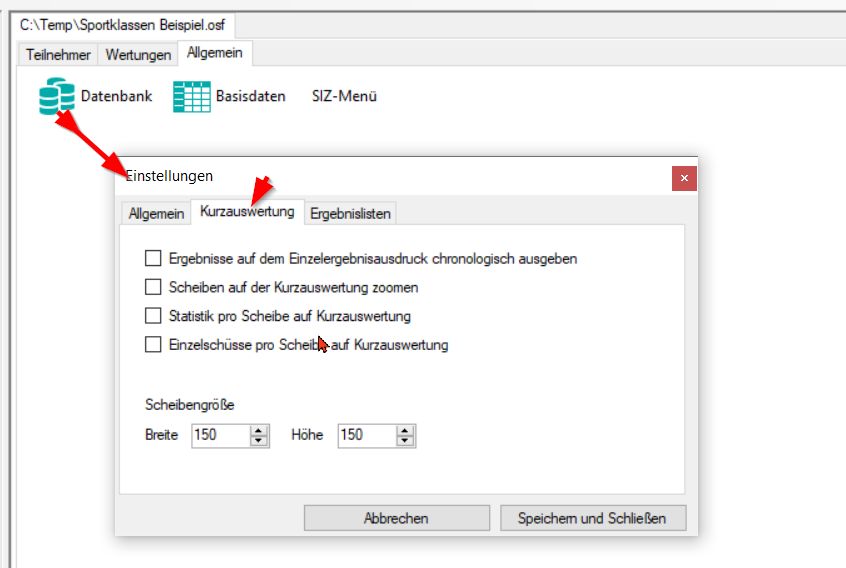This screenshot has width=846, height=568.
Task: Select the Kurzauswertung tab
Action: tap(246, 211)
